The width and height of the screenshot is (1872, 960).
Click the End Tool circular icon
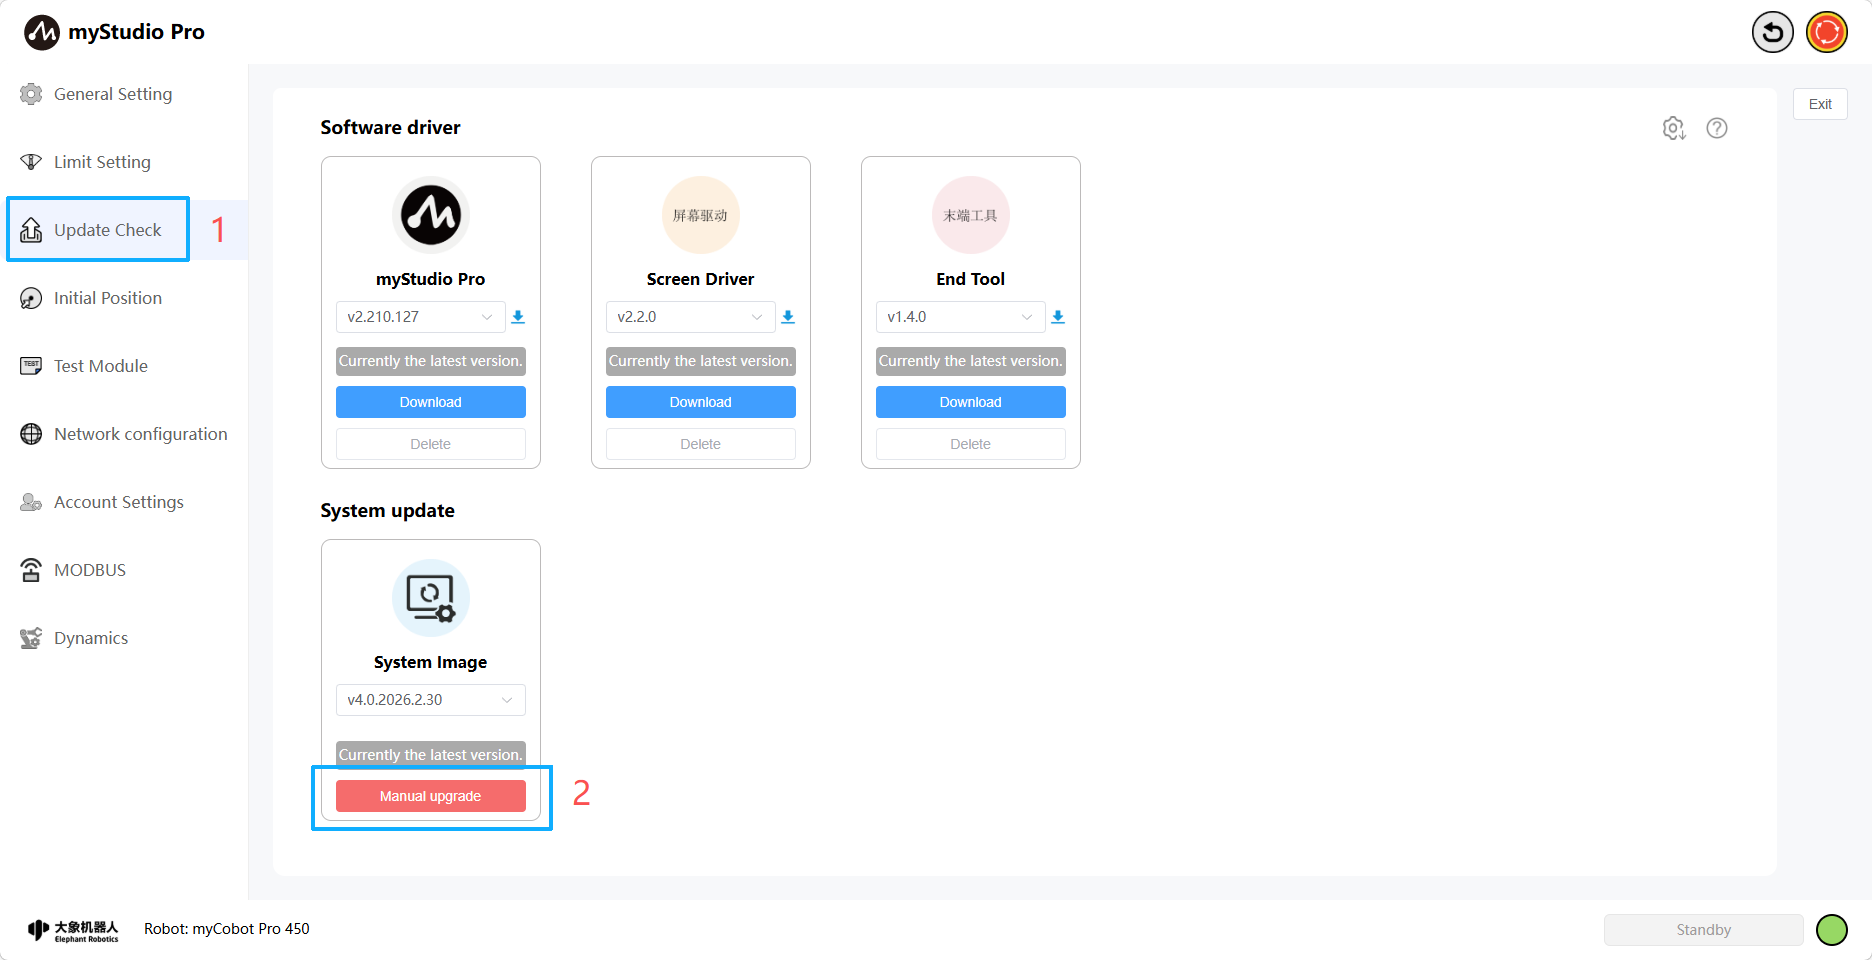[x=970, y=215]
